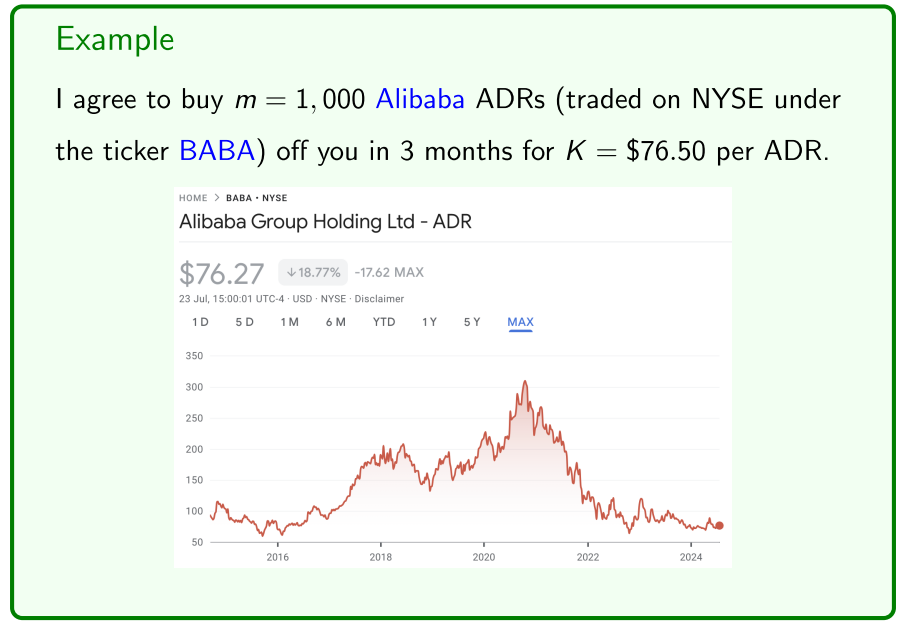Open the blue BABA ticker link
The image size is (900, 627).
[212, 151]
